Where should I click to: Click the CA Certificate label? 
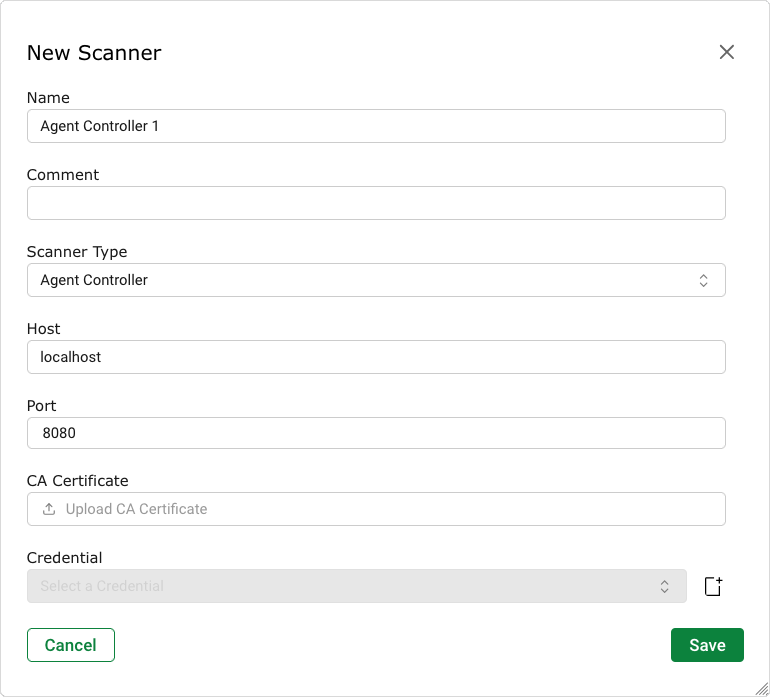point(77,481)
